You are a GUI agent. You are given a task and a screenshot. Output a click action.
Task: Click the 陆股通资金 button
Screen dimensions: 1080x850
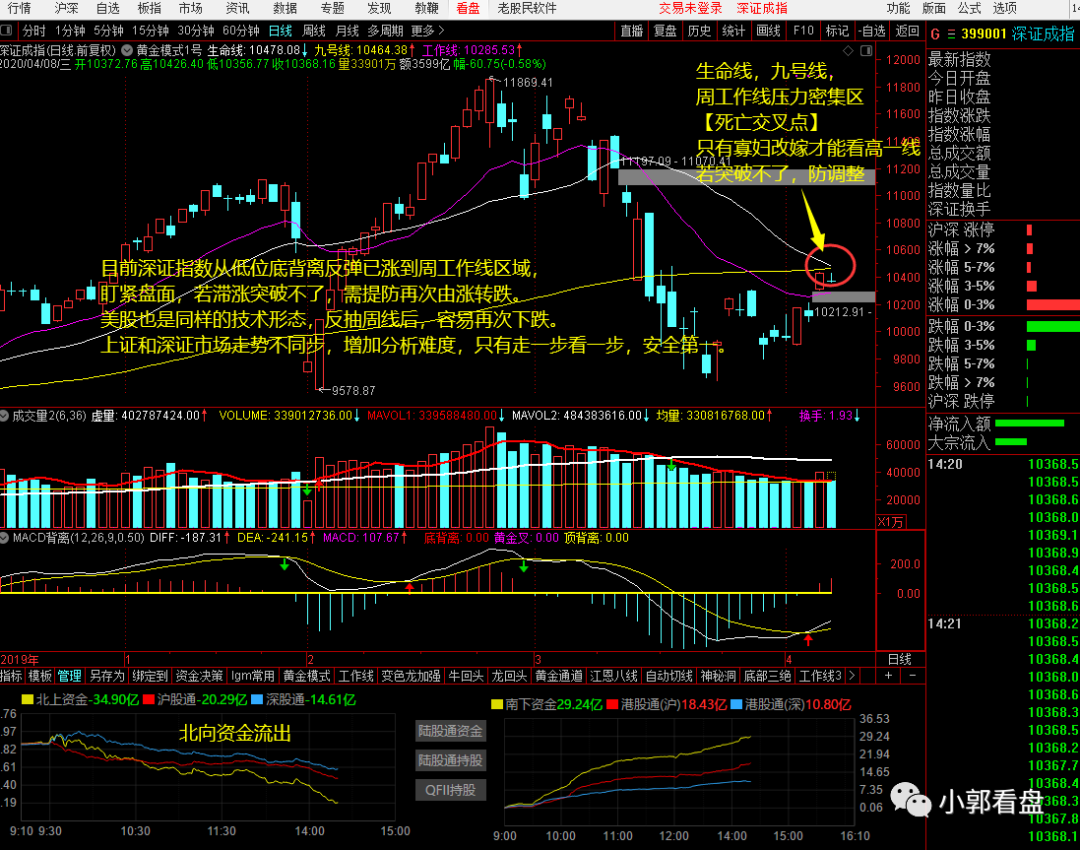click(450, 731)
